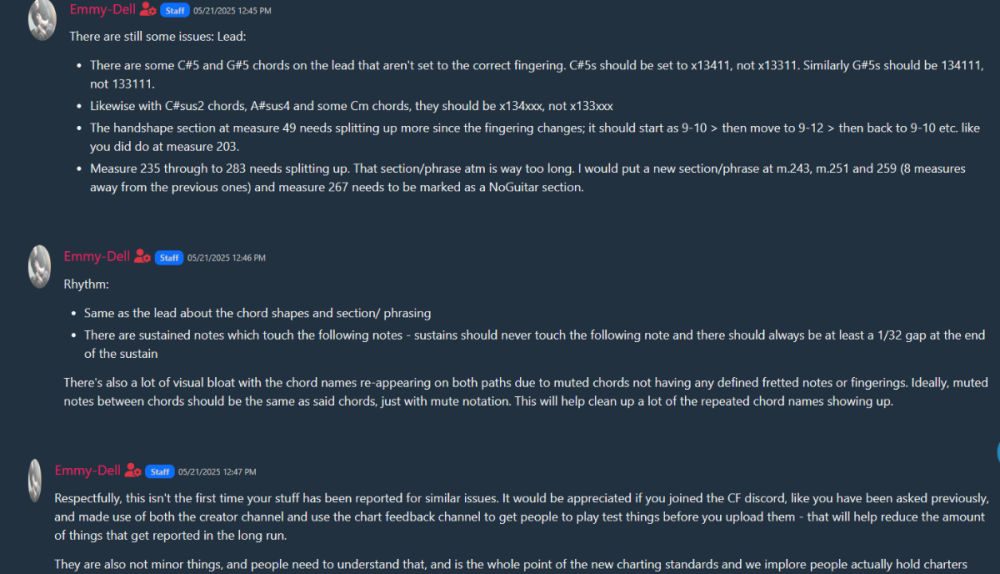This screenshot has width=1000, height=574.
Task: Click the Staff badge on the 12:46 PM post
Action: pos(168,258)
